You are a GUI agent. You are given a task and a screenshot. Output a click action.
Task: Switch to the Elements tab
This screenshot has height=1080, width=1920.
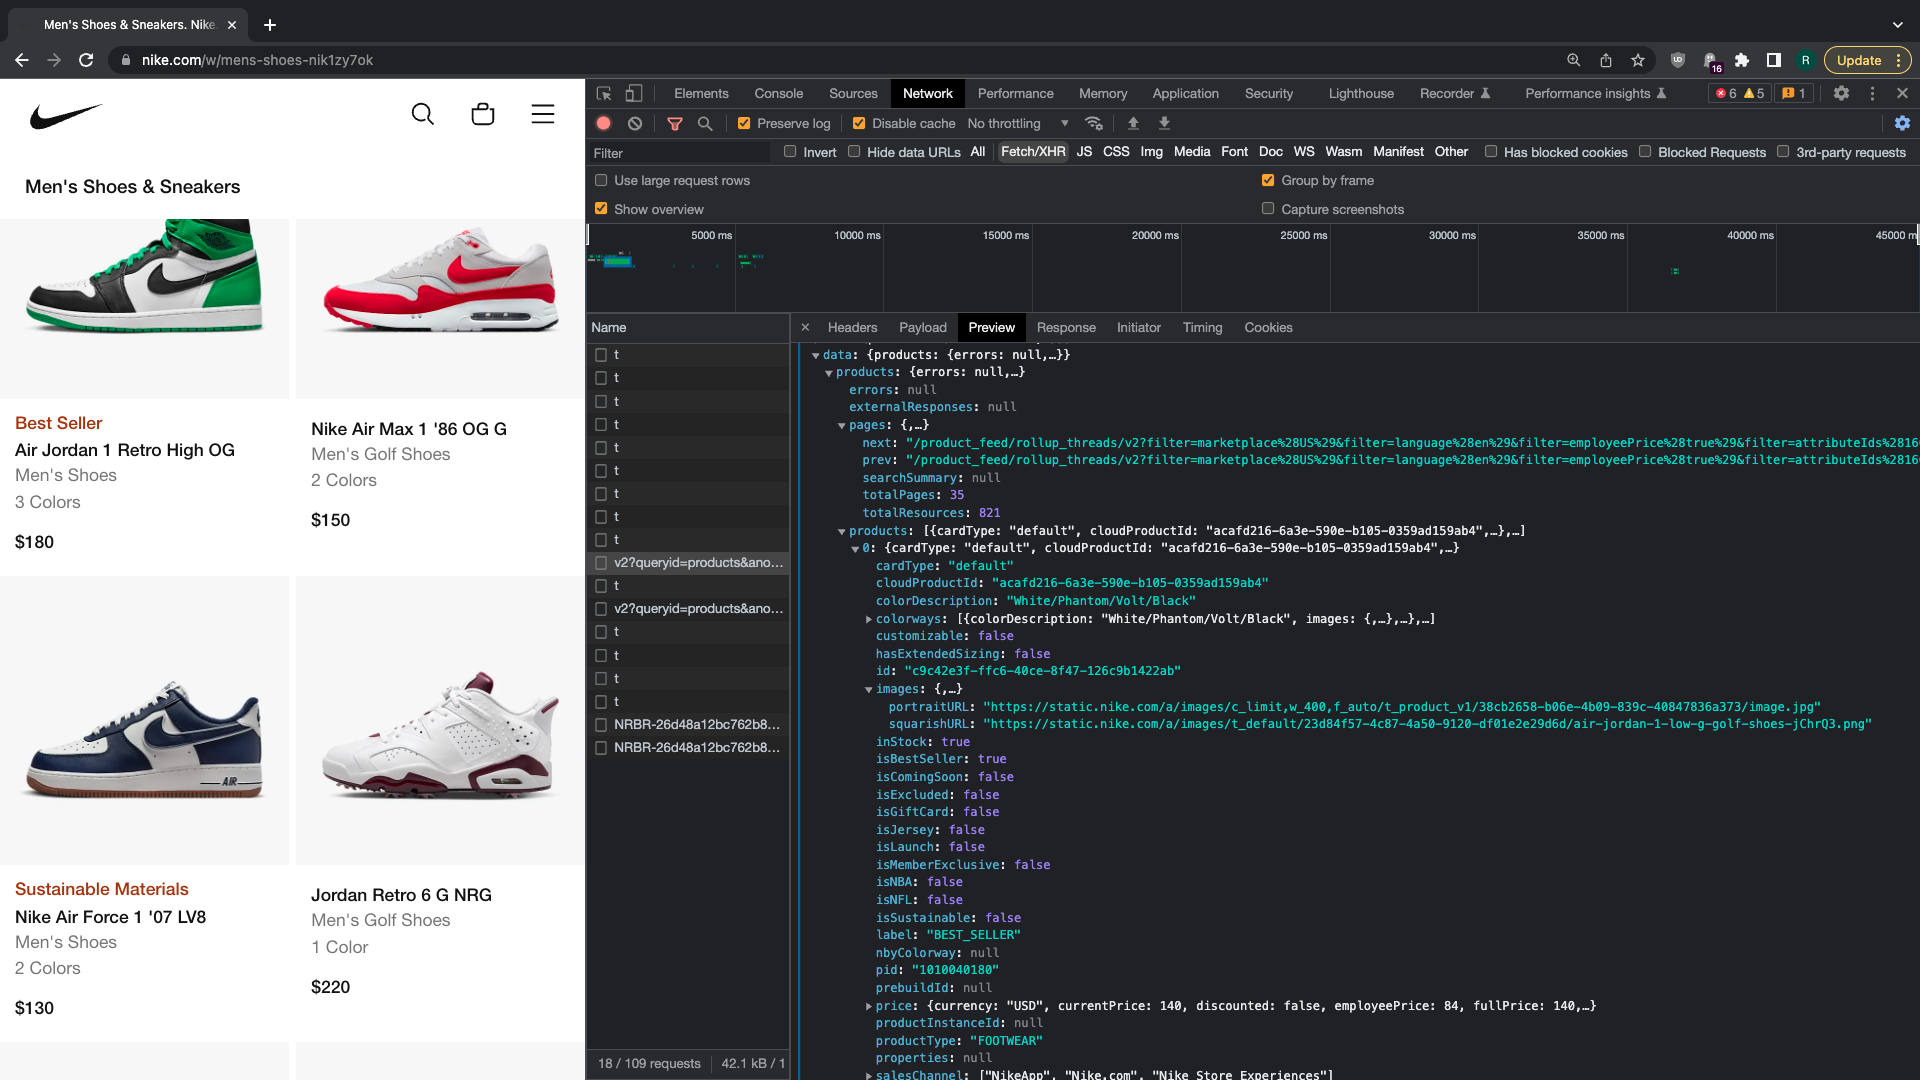pos(701,93)
